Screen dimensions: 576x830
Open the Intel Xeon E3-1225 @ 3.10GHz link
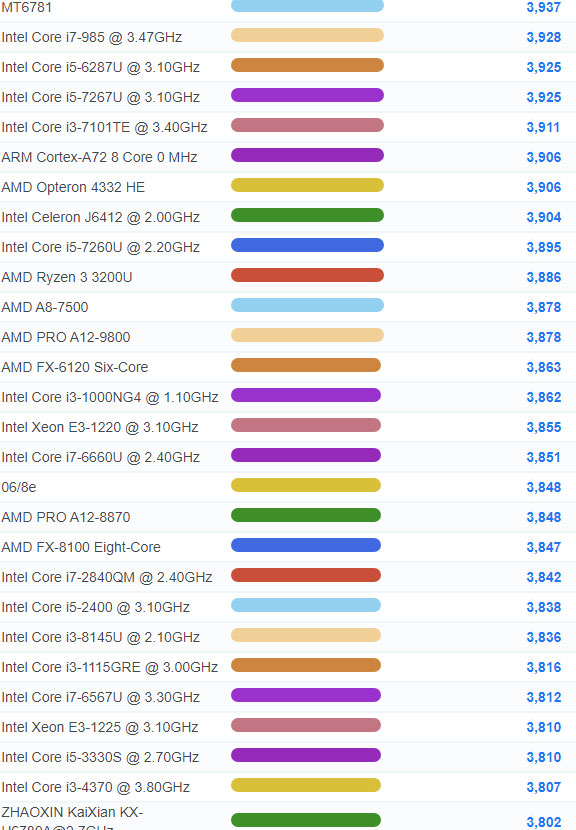[x=100, y=727]
